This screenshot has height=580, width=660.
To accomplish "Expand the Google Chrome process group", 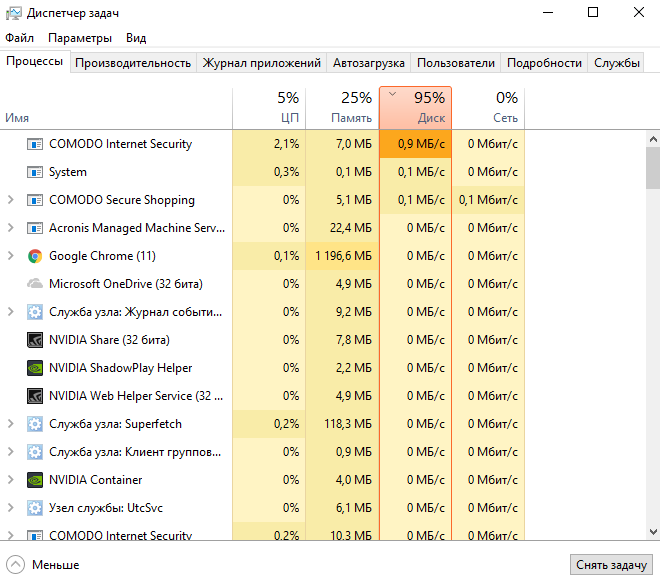I will point(11,256).
